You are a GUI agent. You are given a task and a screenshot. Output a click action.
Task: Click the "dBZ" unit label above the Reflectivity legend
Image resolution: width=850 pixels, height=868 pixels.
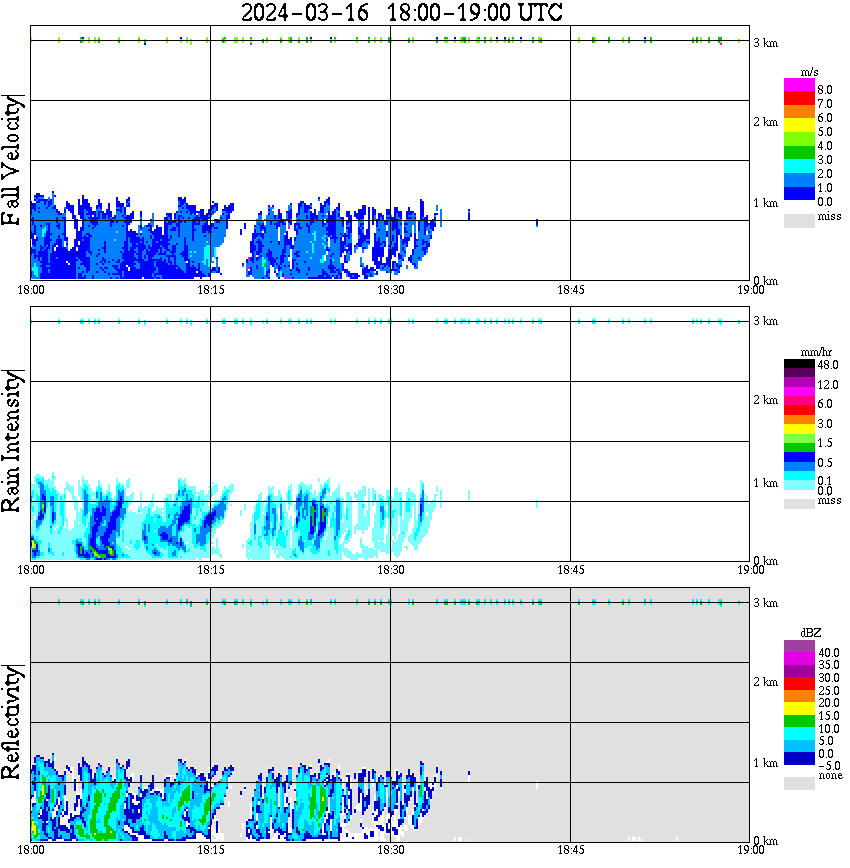coord(810,633)
